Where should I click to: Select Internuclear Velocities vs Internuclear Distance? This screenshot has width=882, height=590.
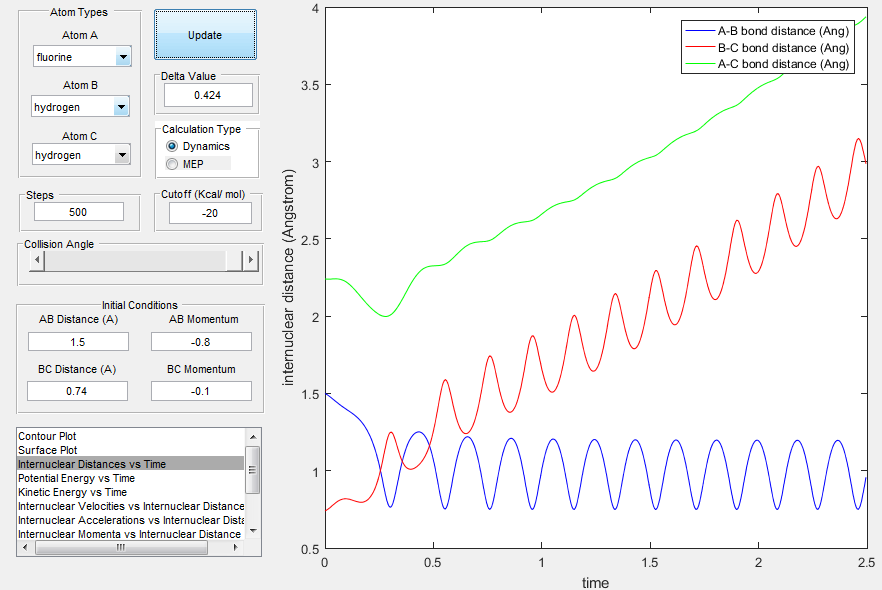pyautogui.click(x=131, y=506)
